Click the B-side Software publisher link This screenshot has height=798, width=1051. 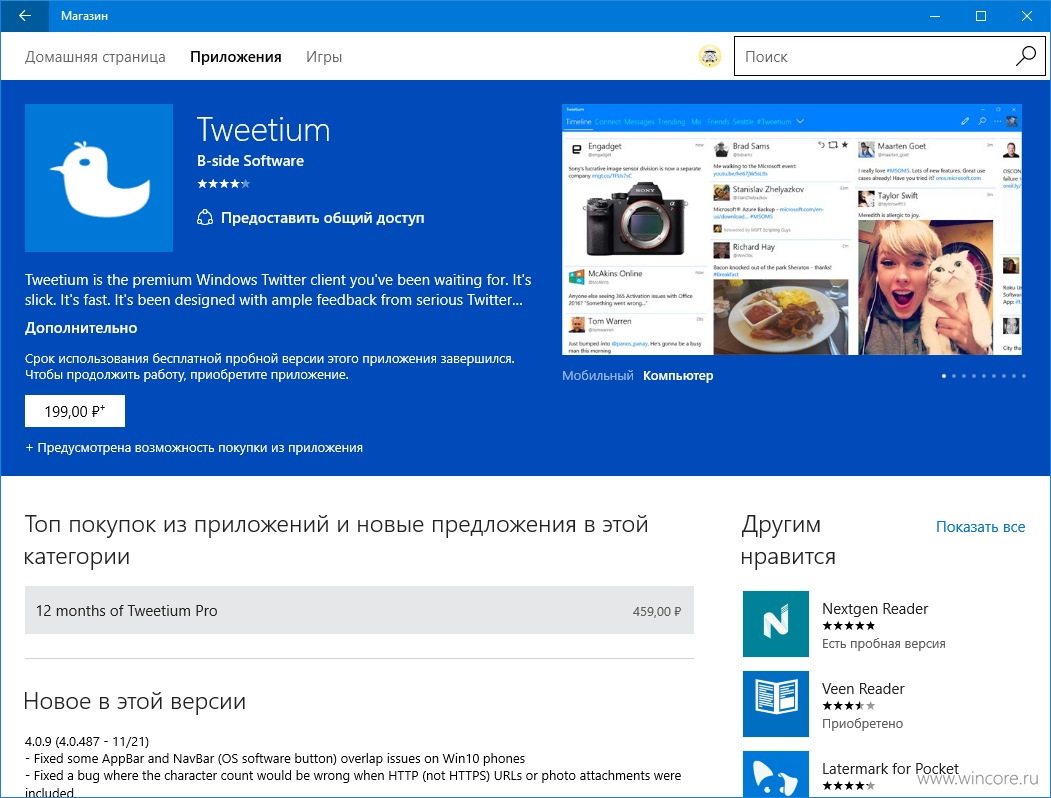tap(250, 161)
